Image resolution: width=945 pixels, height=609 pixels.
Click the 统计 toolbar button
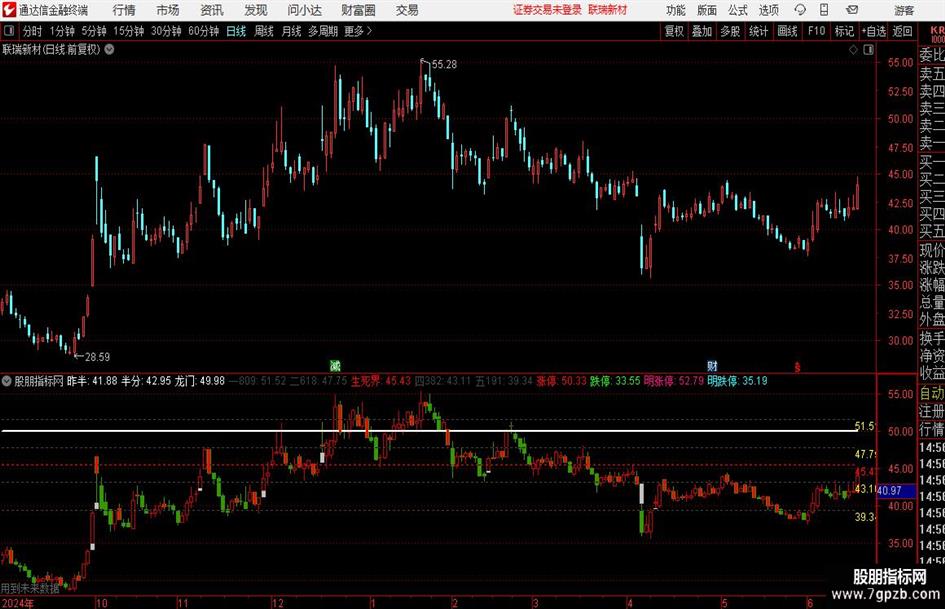pos(758,31)
